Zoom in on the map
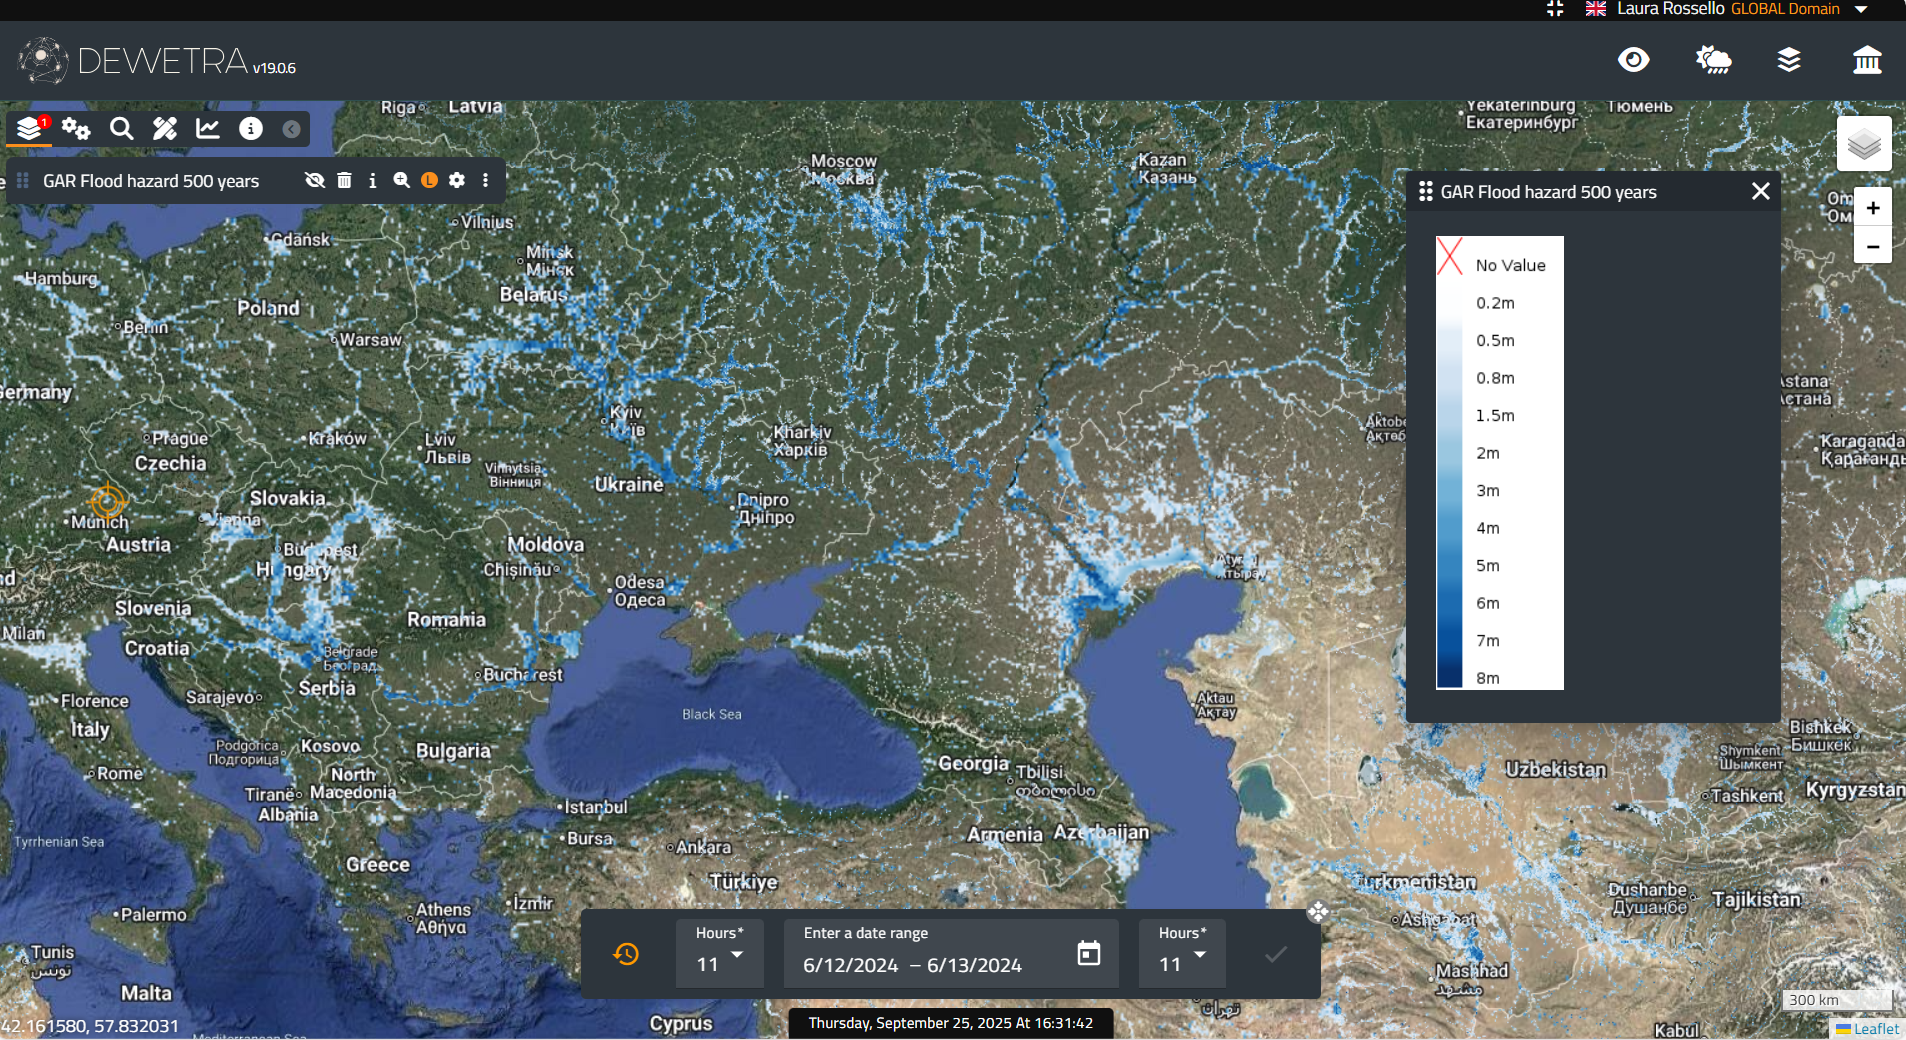Viewport: 1906px width, 1040px height. pos(1873,208)
